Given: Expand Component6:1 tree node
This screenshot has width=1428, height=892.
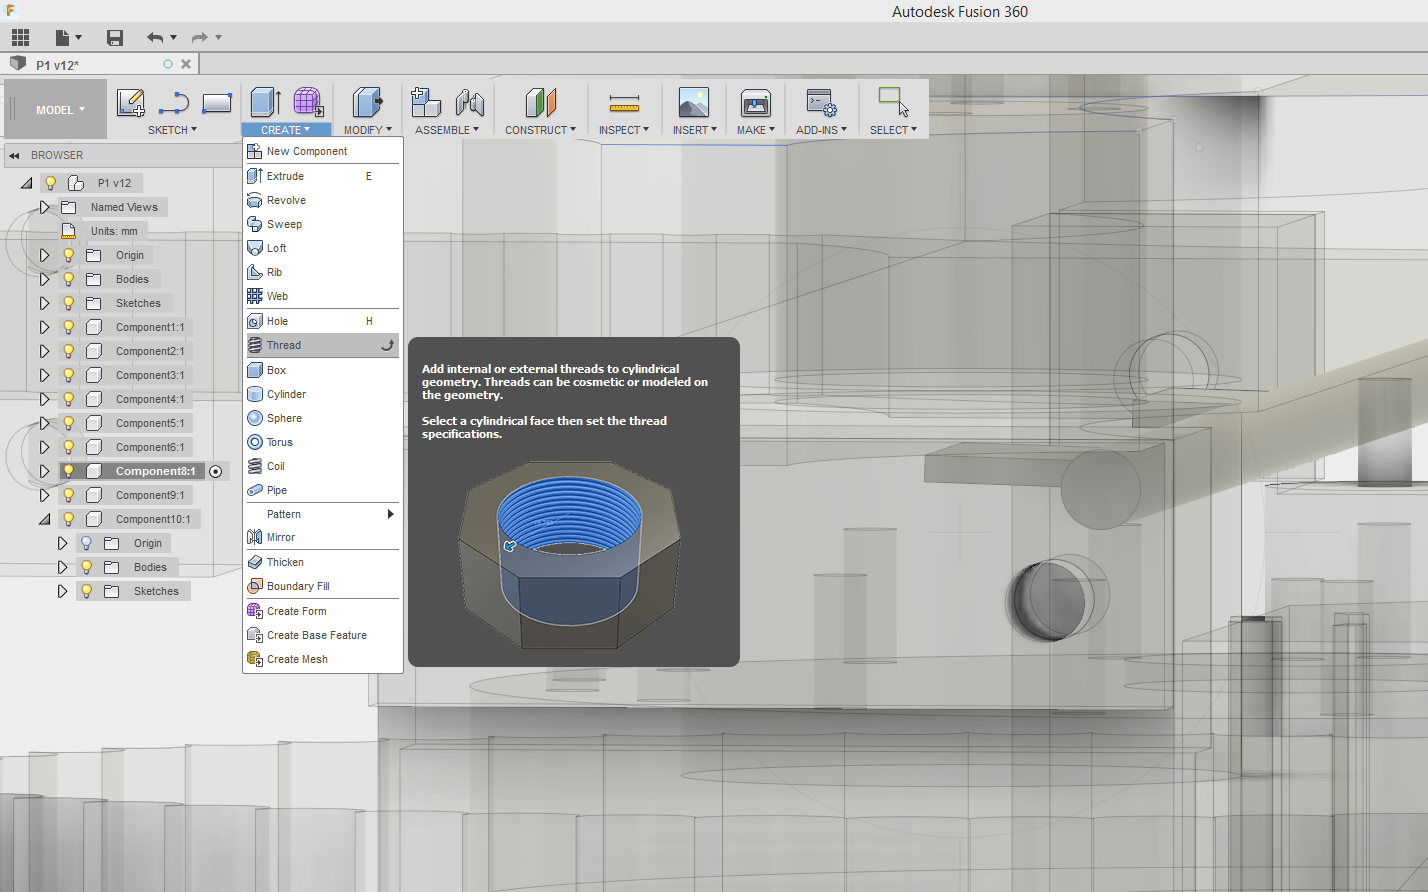Looking at the screenshot, I should (44, 447).
